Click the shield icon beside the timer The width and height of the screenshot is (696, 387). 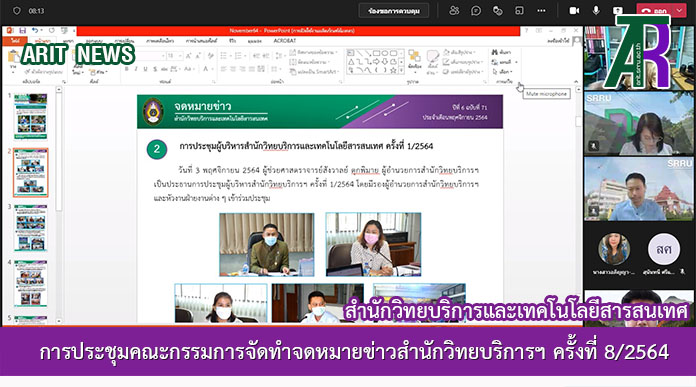[16, 11]
